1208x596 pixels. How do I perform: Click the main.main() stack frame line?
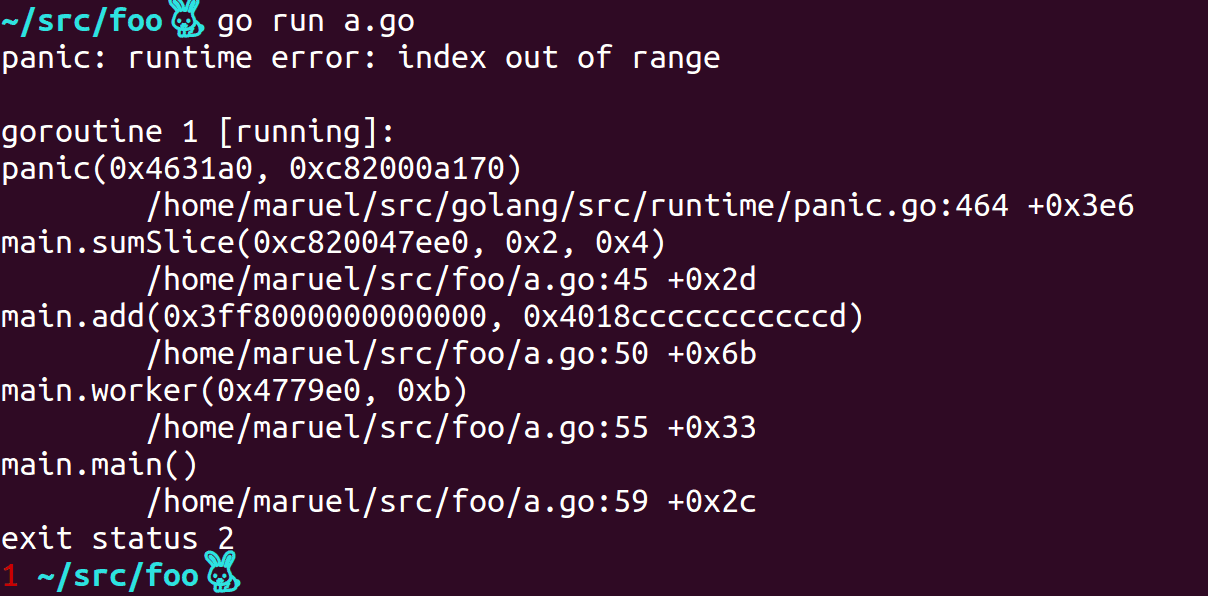coord(99,464)
